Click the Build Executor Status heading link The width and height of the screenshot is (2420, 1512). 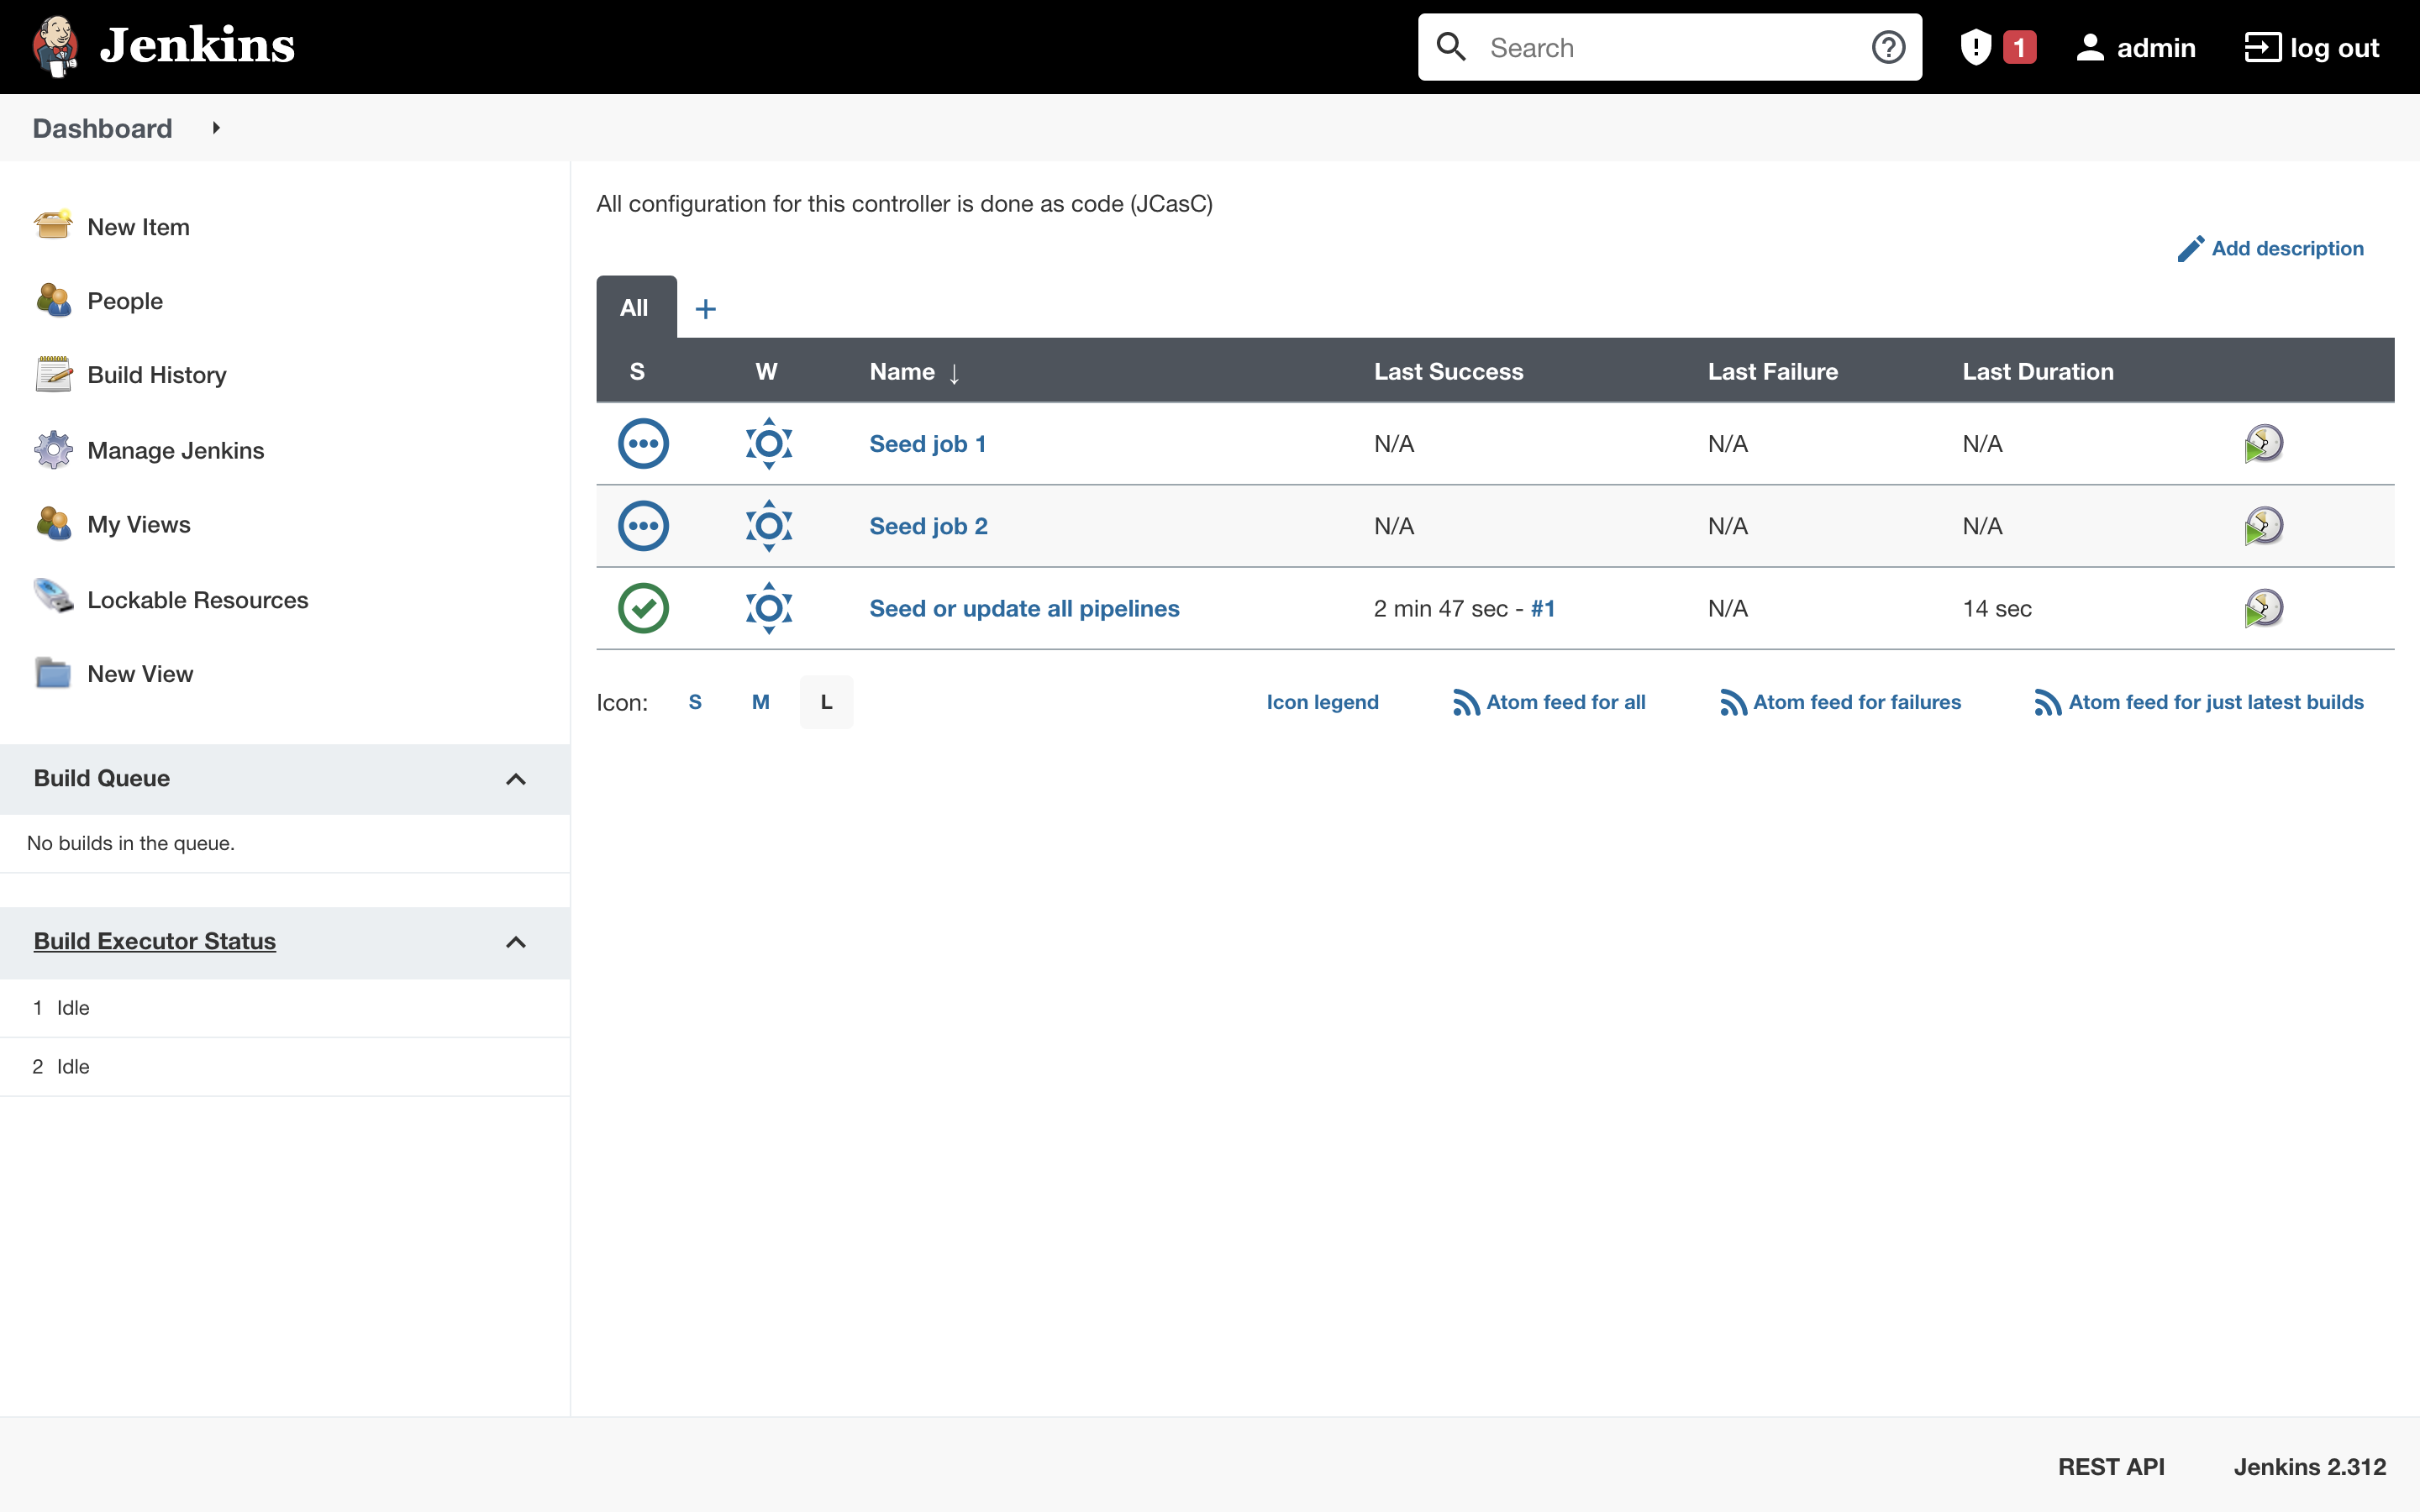click(x=155, y=941)
